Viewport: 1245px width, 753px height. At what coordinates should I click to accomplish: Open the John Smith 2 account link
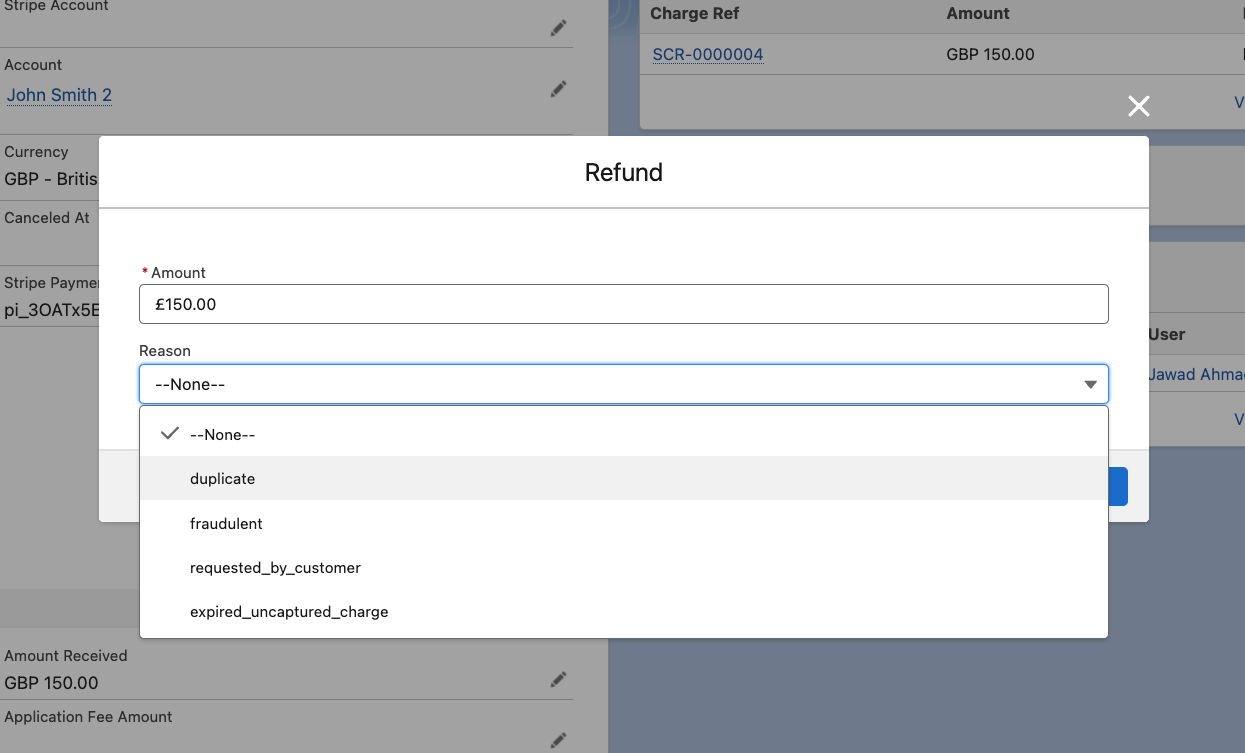click(x=59, y=96)
